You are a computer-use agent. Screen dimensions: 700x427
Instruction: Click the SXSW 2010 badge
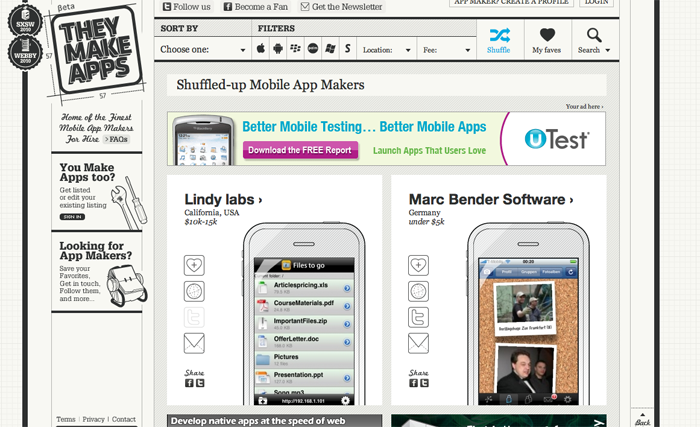(x=25, y=21)
